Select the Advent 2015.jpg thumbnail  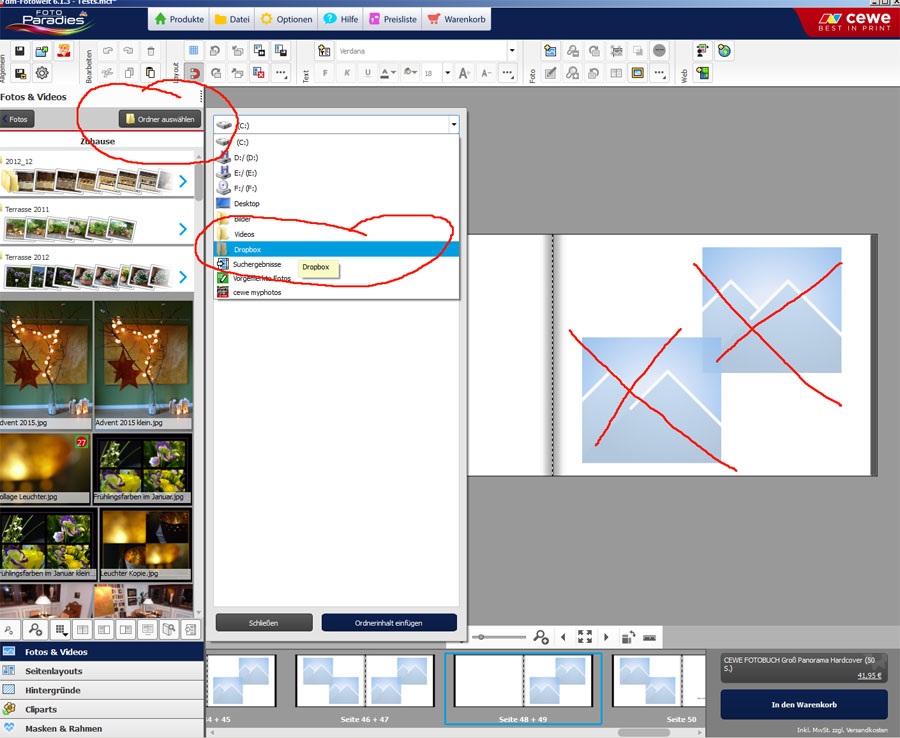[x=45, y=365]
